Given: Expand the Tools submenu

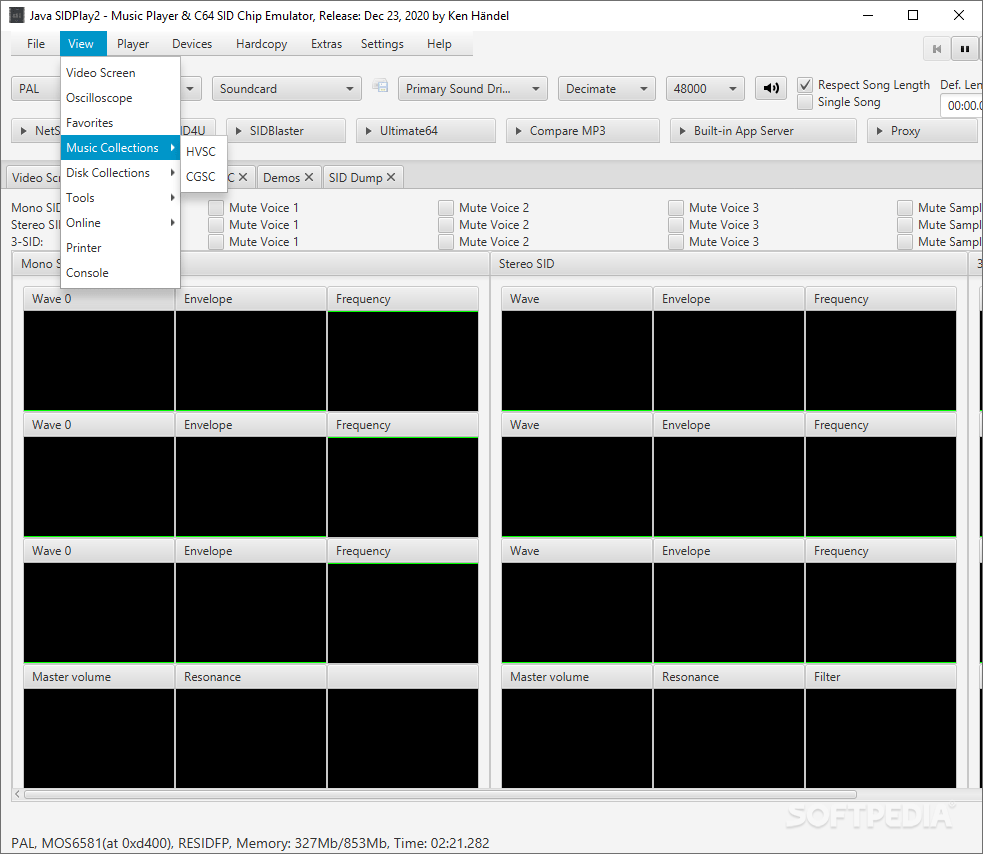Looking at the screenshot, I should point(120,198).
